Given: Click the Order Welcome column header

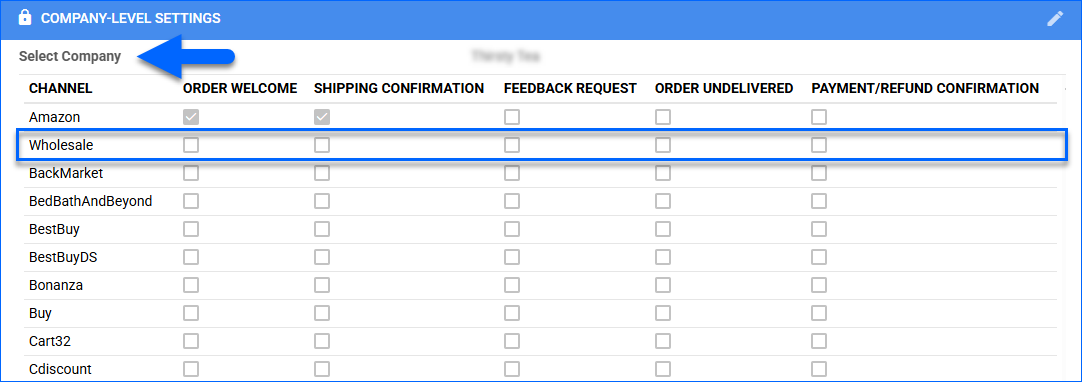Looking at the screenshot, I should point(240,88).
